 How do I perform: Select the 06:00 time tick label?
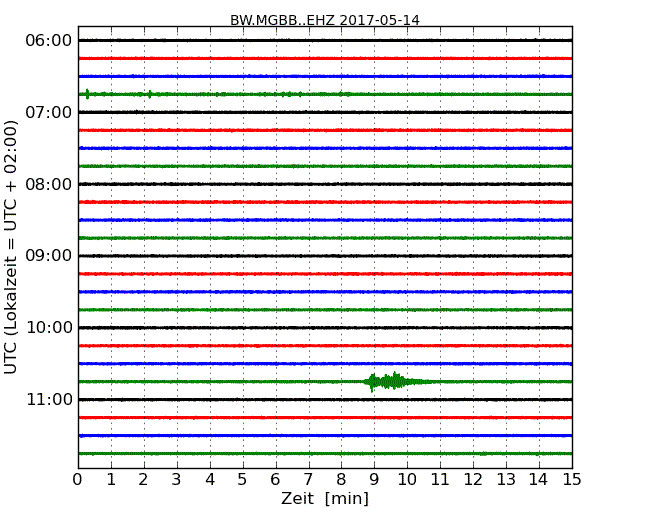pos(49,41)
